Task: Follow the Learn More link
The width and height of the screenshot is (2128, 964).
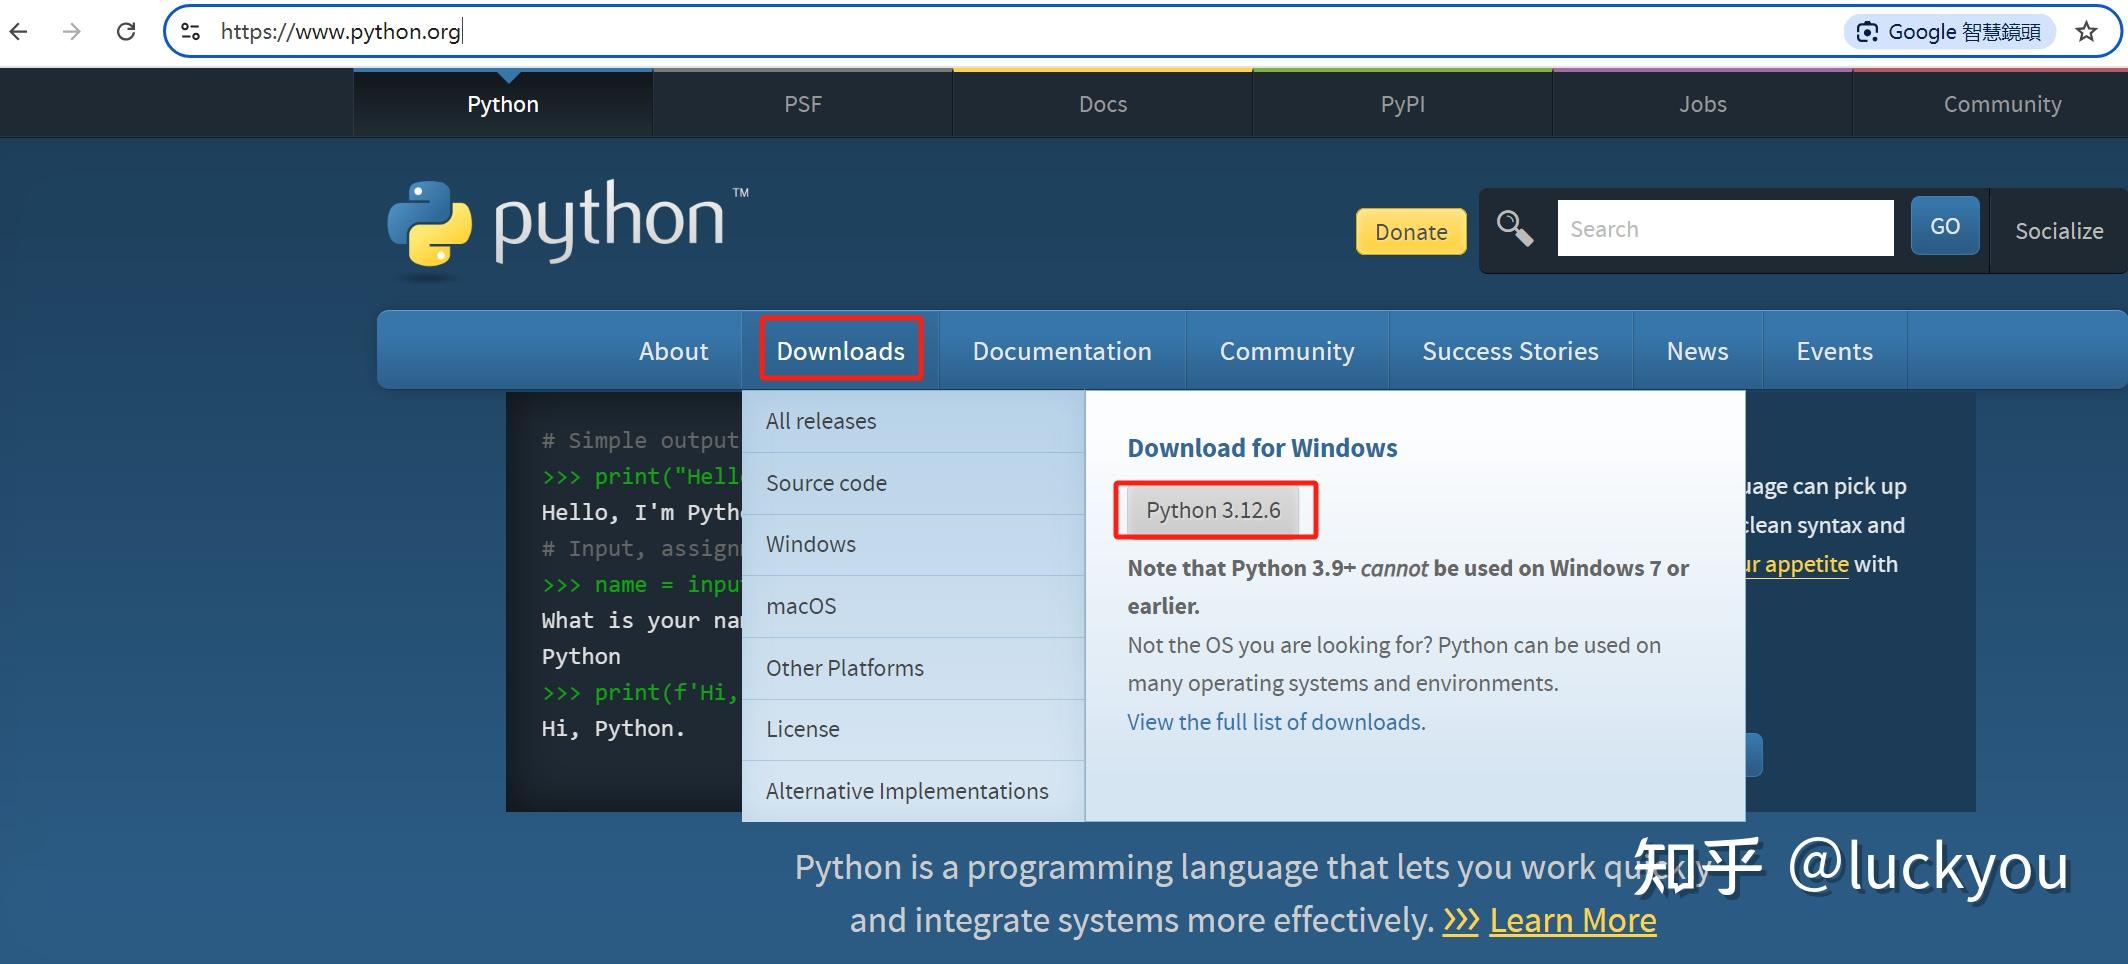Action: [1572, 920]
